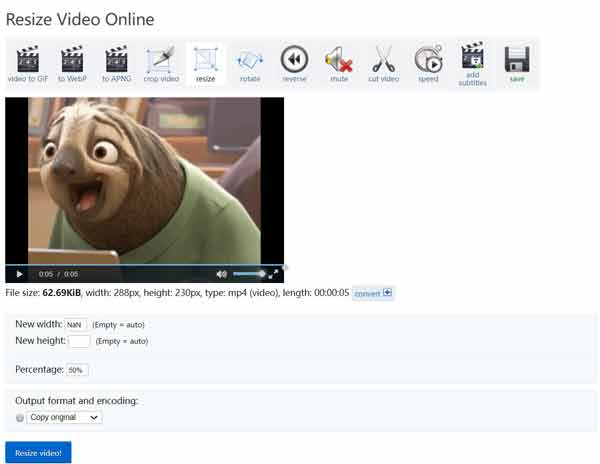This screenshot has width=600, height=464.
Task: Click the convert link beside file info
Action: click(x=373, y=293)
